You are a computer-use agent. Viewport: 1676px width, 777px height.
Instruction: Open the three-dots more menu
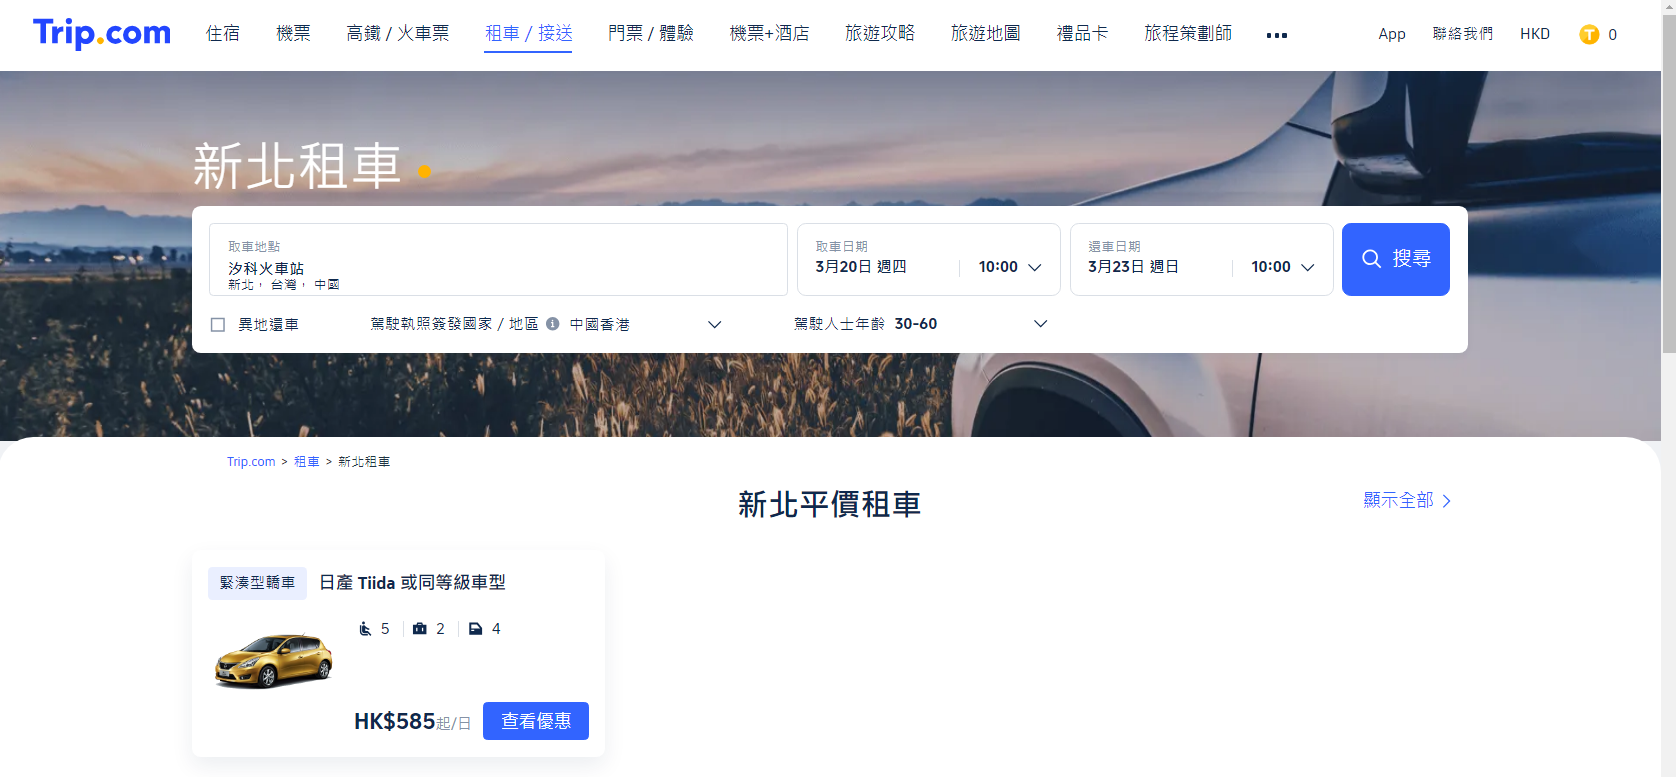[x=1277, y=35]
